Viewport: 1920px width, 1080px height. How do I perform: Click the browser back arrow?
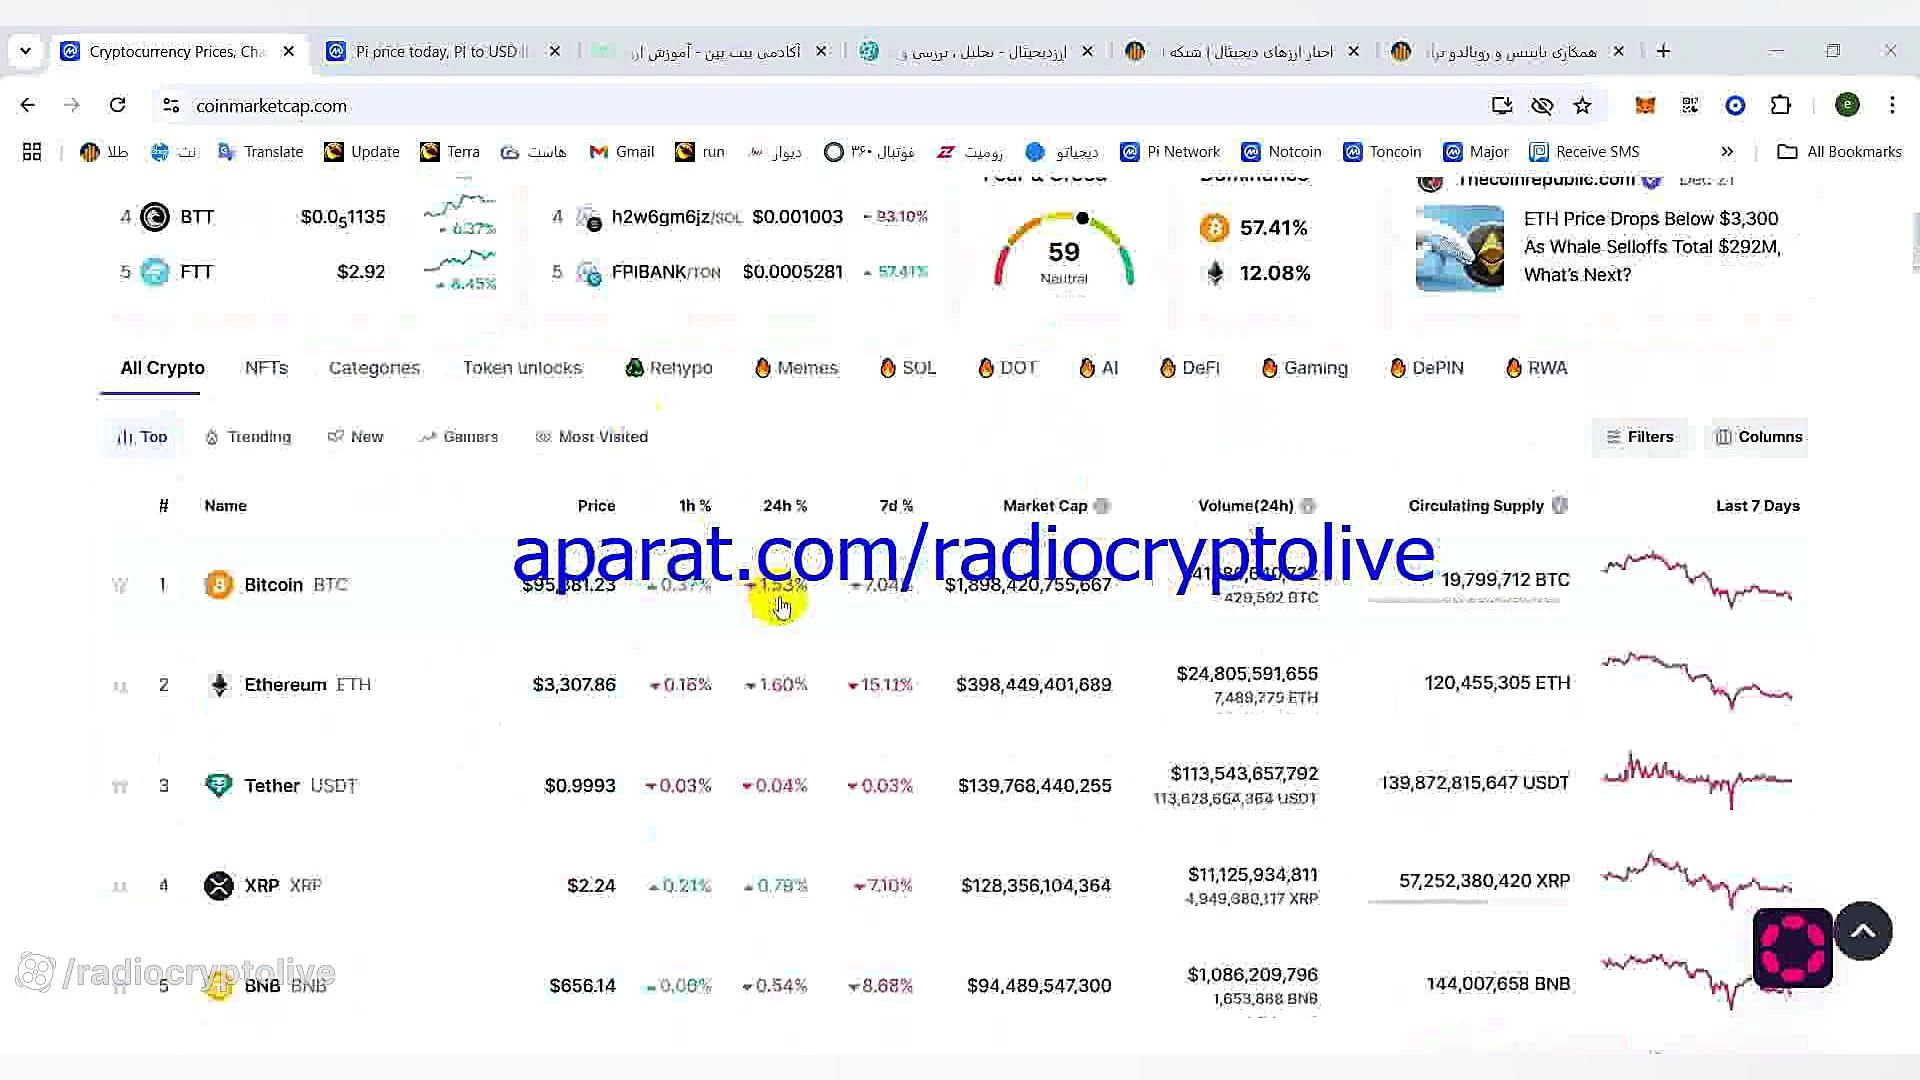[x=27, y=105]
